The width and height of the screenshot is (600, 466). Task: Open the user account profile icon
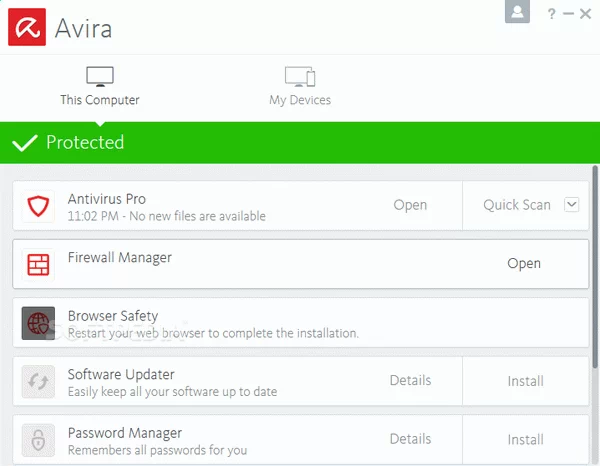coord(517,12)
